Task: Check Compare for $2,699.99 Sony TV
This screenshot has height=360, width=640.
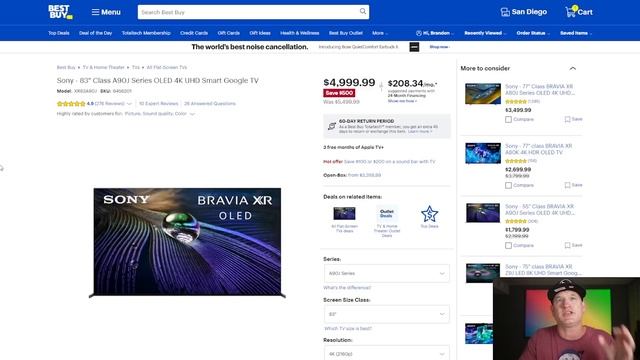Action: pos(508,185)
